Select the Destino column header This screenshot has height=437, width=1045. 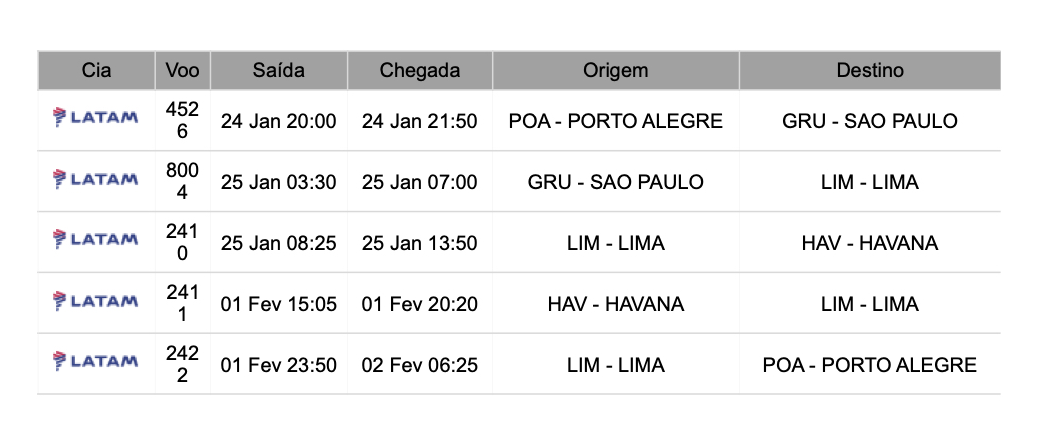coord(870,70)
